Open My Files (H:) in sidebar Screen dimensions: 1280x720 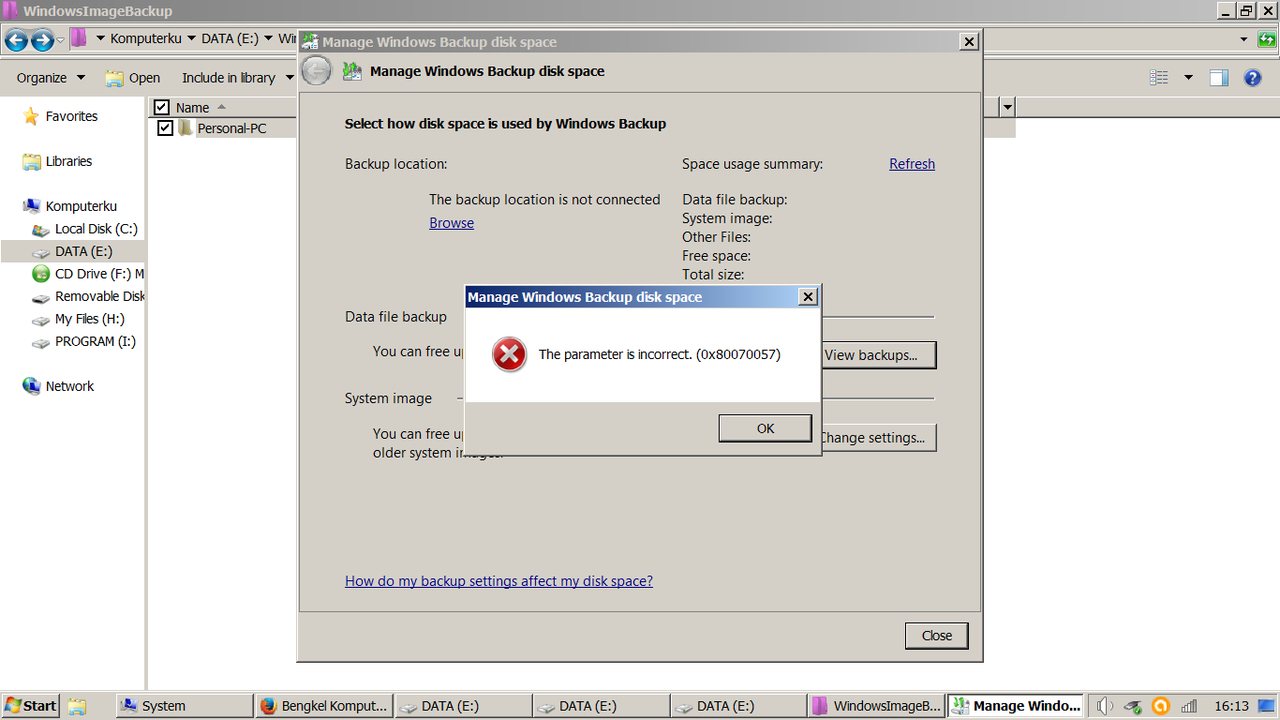click(90, 319)
